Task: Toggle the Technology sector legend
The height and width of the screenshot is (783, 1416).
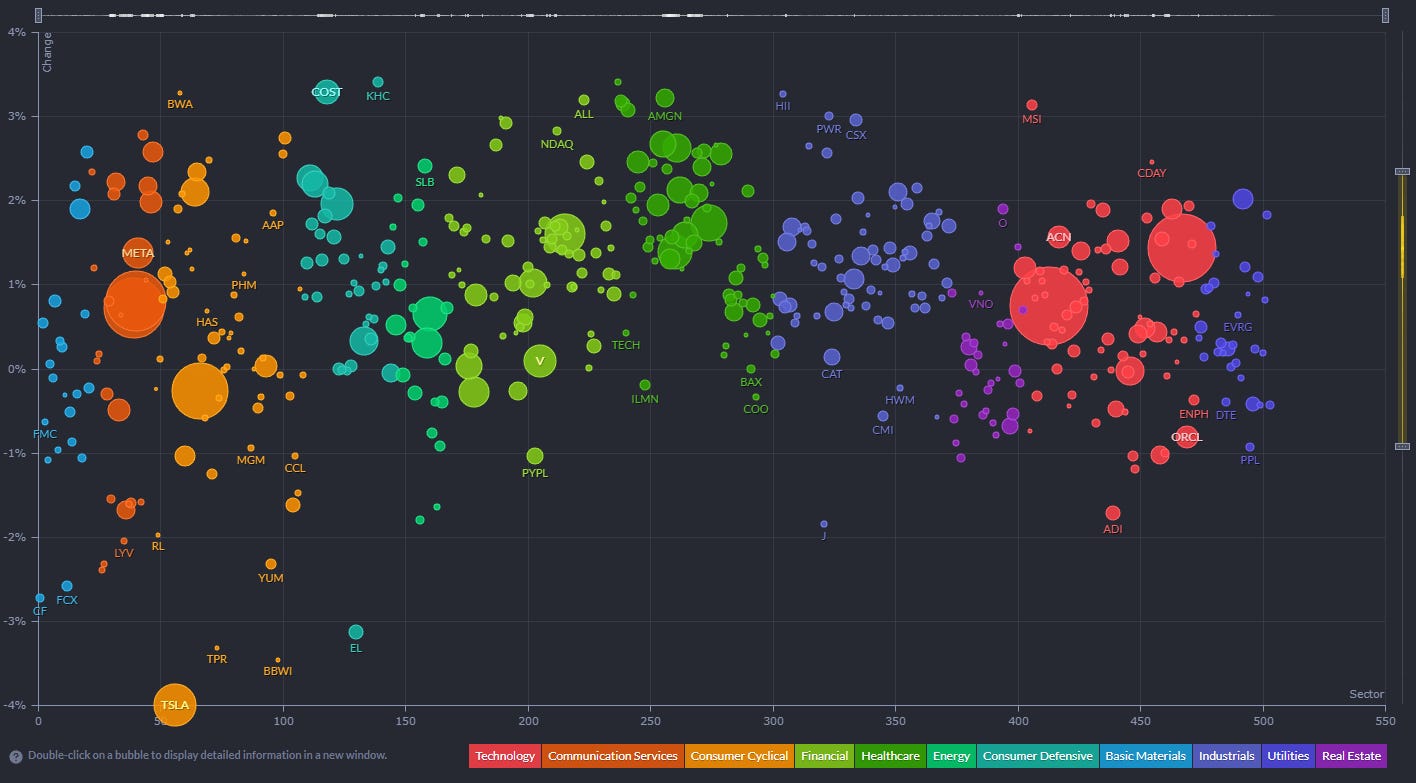Action: click(x=505, y=756)
